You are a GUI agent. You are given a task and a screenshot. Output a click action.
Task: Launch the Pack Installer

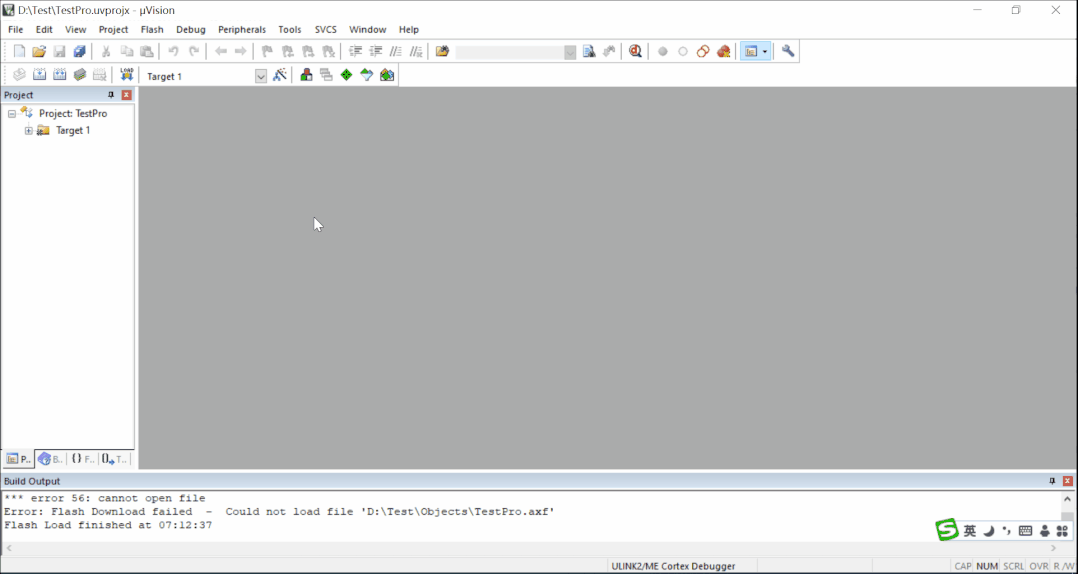[387, 75]
